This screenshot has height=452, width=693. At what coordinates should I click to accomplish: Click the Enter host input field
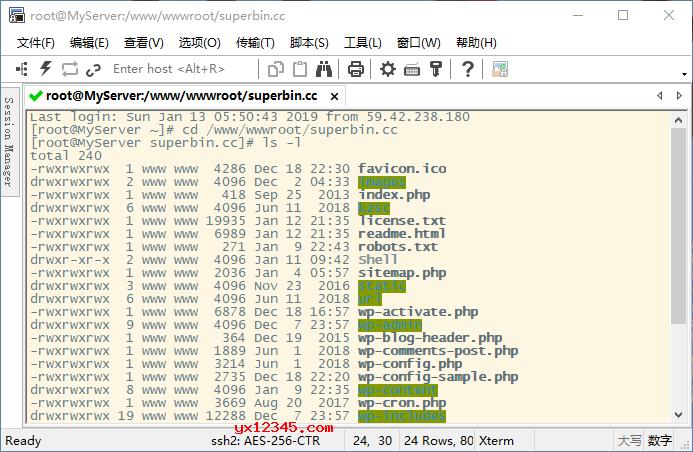point(183,69)
